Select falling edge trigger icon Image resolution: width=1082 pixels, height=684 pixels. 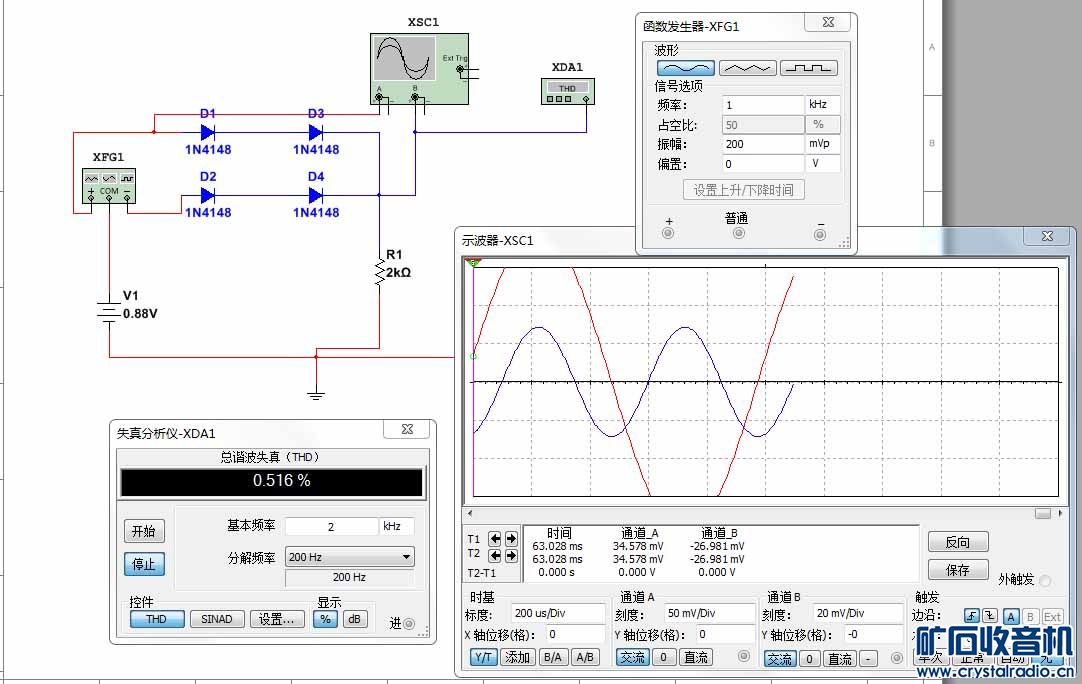[990, 616]
